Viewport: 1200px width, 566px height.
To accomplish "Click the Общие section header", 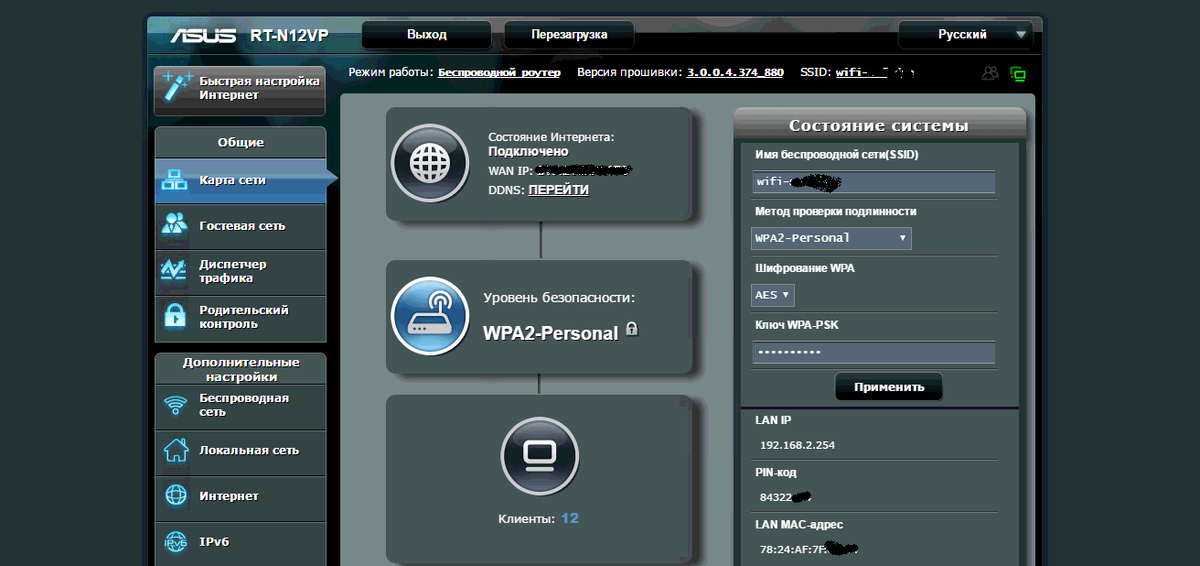I will (x=241, y=142).
